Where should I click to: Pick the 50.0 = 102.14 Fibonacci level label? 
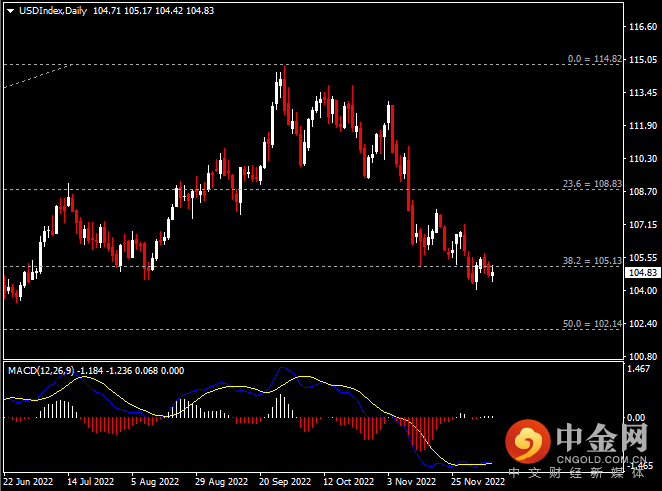[x=593, y=324]
